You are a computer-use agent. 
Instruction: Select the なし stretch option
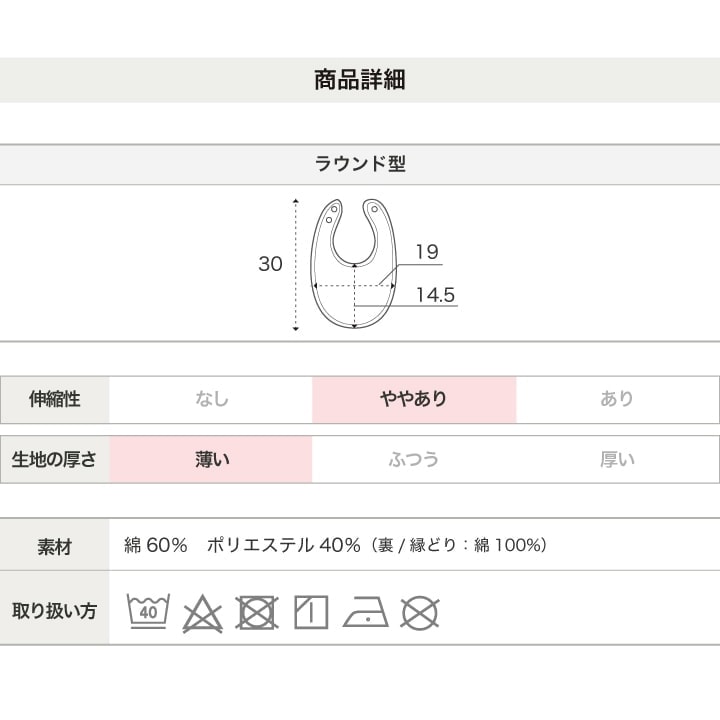tap(211, 399)
